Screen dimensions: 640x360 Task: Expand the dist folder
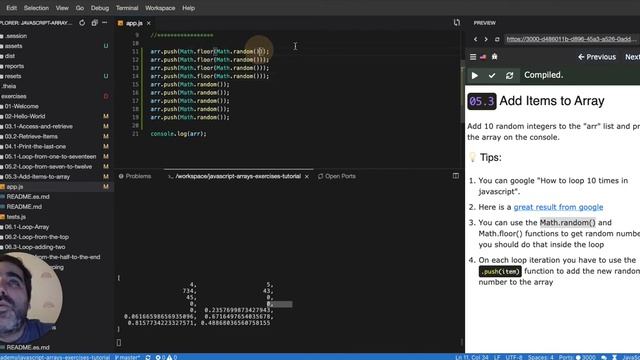10,56
